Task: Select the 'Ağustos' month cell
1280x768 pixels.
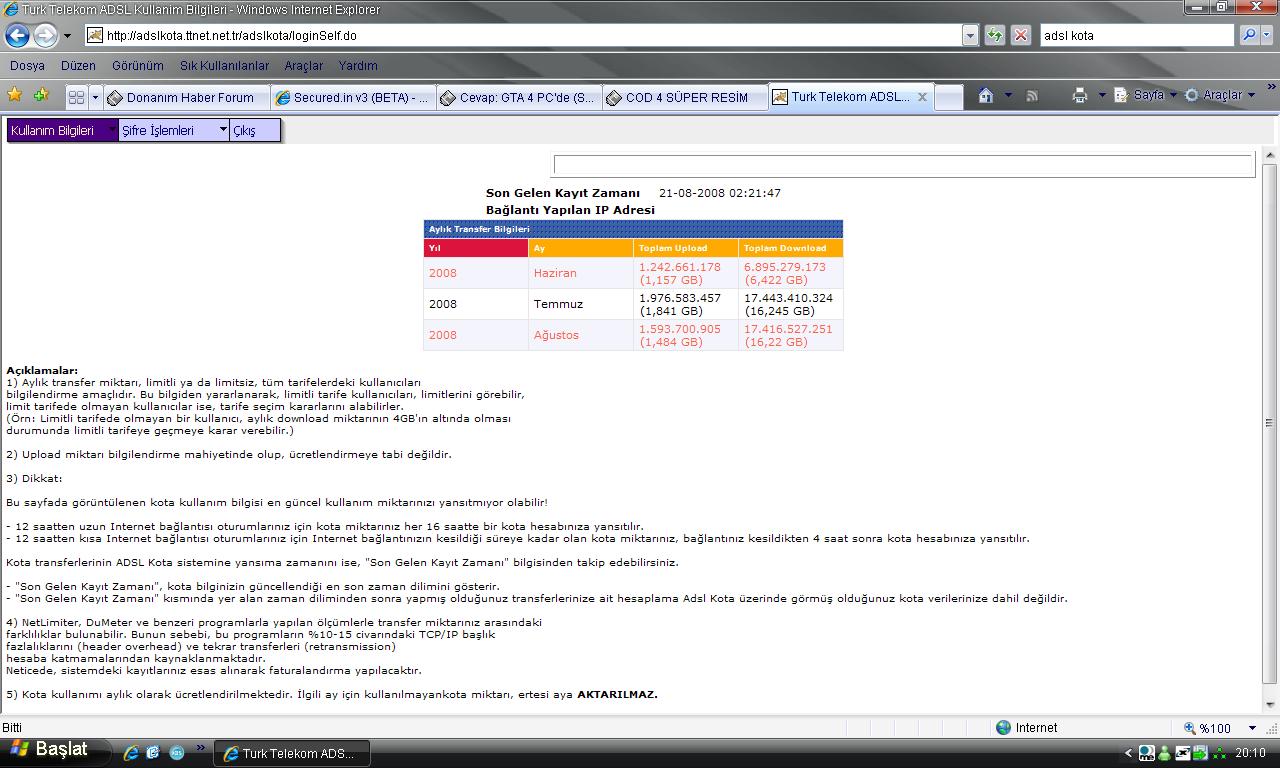Action: [x=580, y=335]
